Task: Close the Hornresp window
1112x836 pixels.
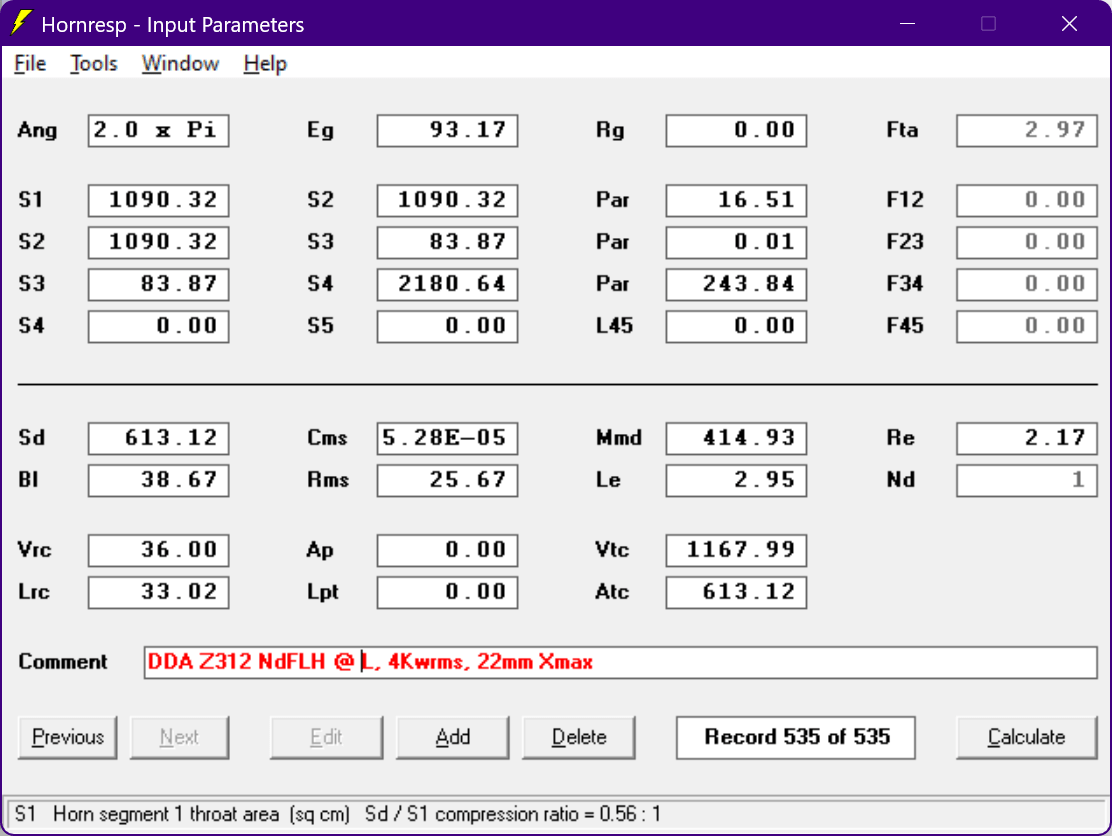Action: pyautogui.click(x=1069, y=23)
